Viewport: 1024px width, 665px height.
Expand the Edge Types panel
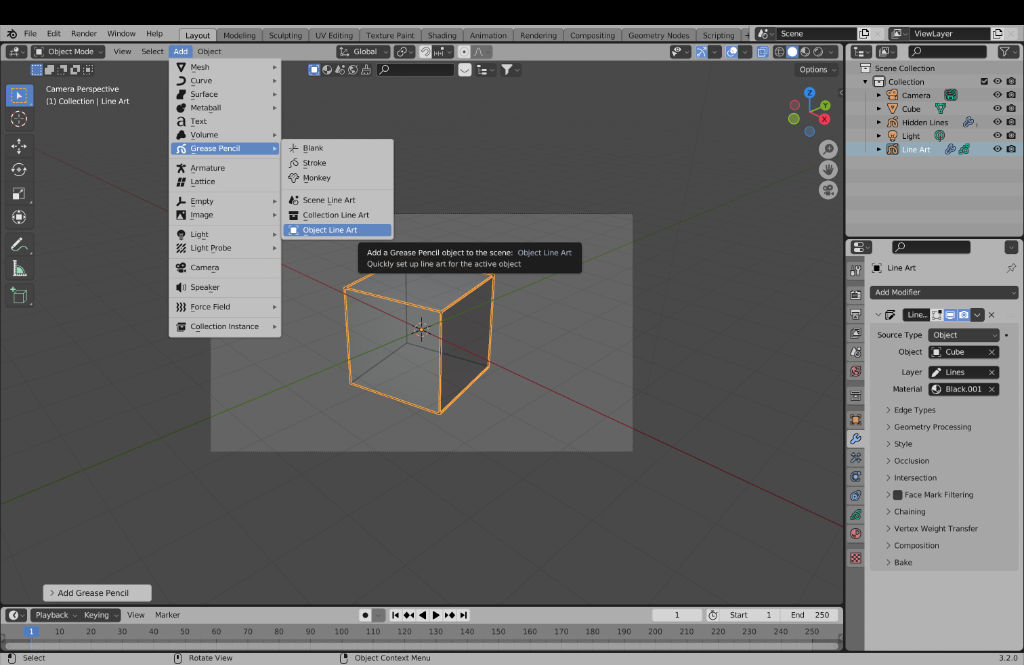point(914,410)
